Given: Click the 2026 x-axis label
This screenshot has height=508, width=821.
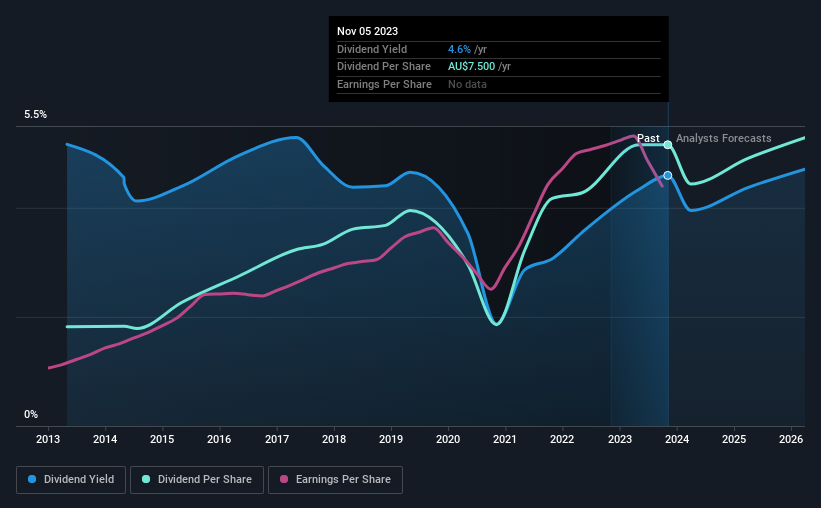Looking at the screenshot, I should (791, 439).
